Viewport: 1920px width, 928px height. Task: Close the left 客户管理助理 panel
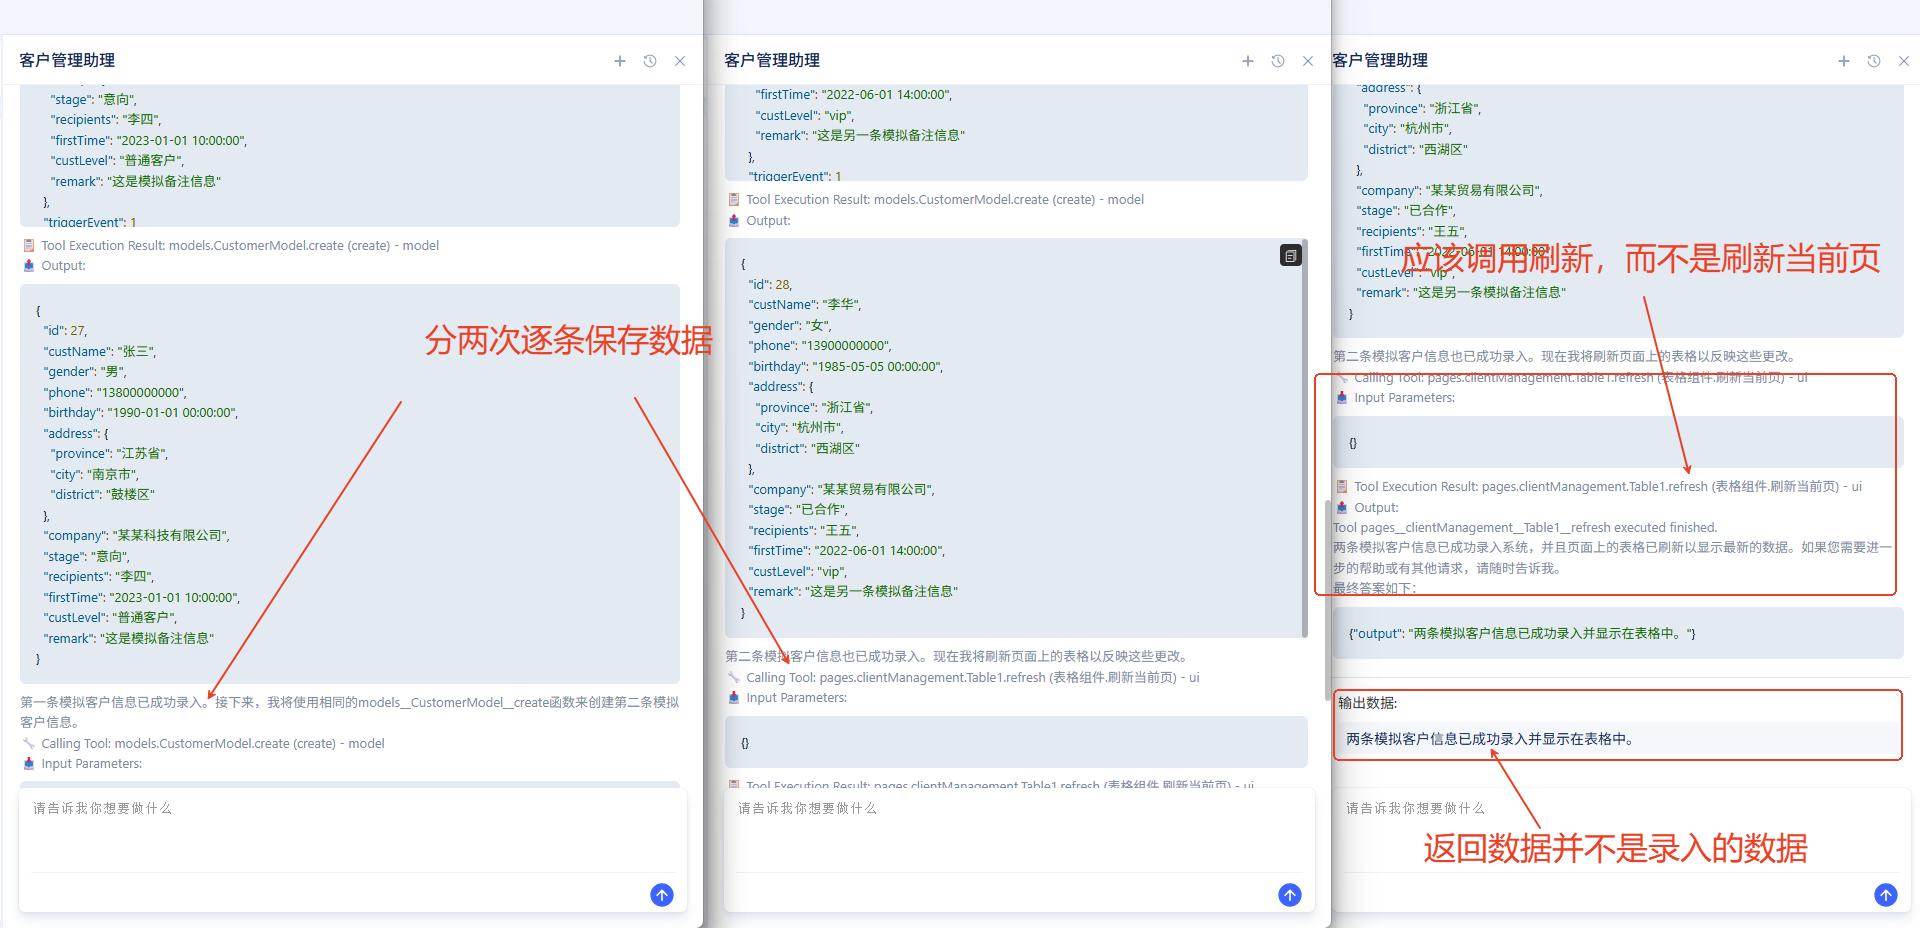[x=680, y=61]
